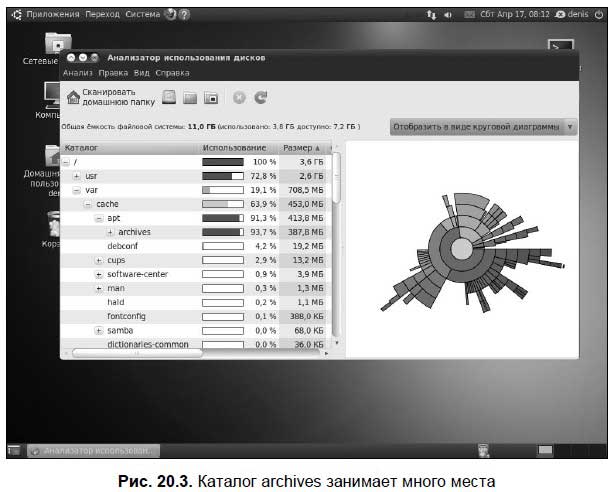
Task: Click the scan filesystem drive icon
Action: click(169, 97)
